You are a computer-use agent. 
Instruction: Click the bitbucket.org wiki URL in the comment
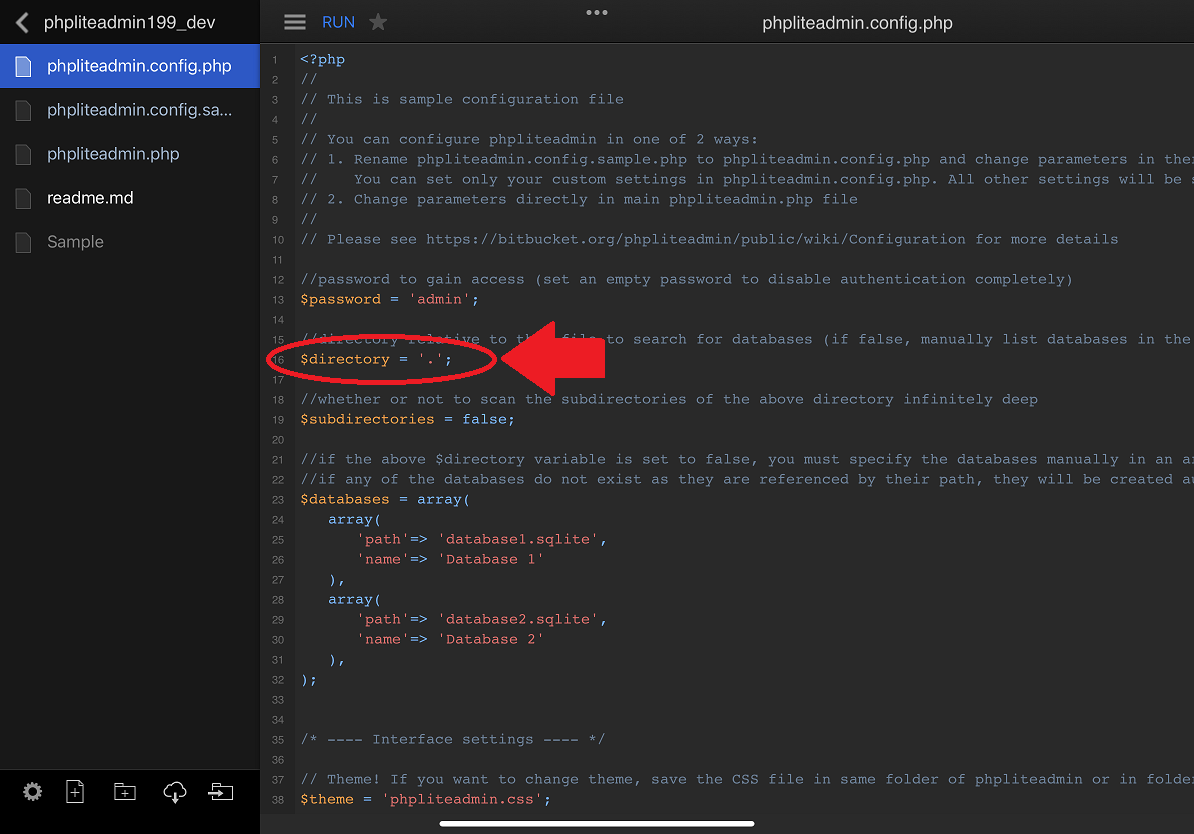tap(695, 239)
